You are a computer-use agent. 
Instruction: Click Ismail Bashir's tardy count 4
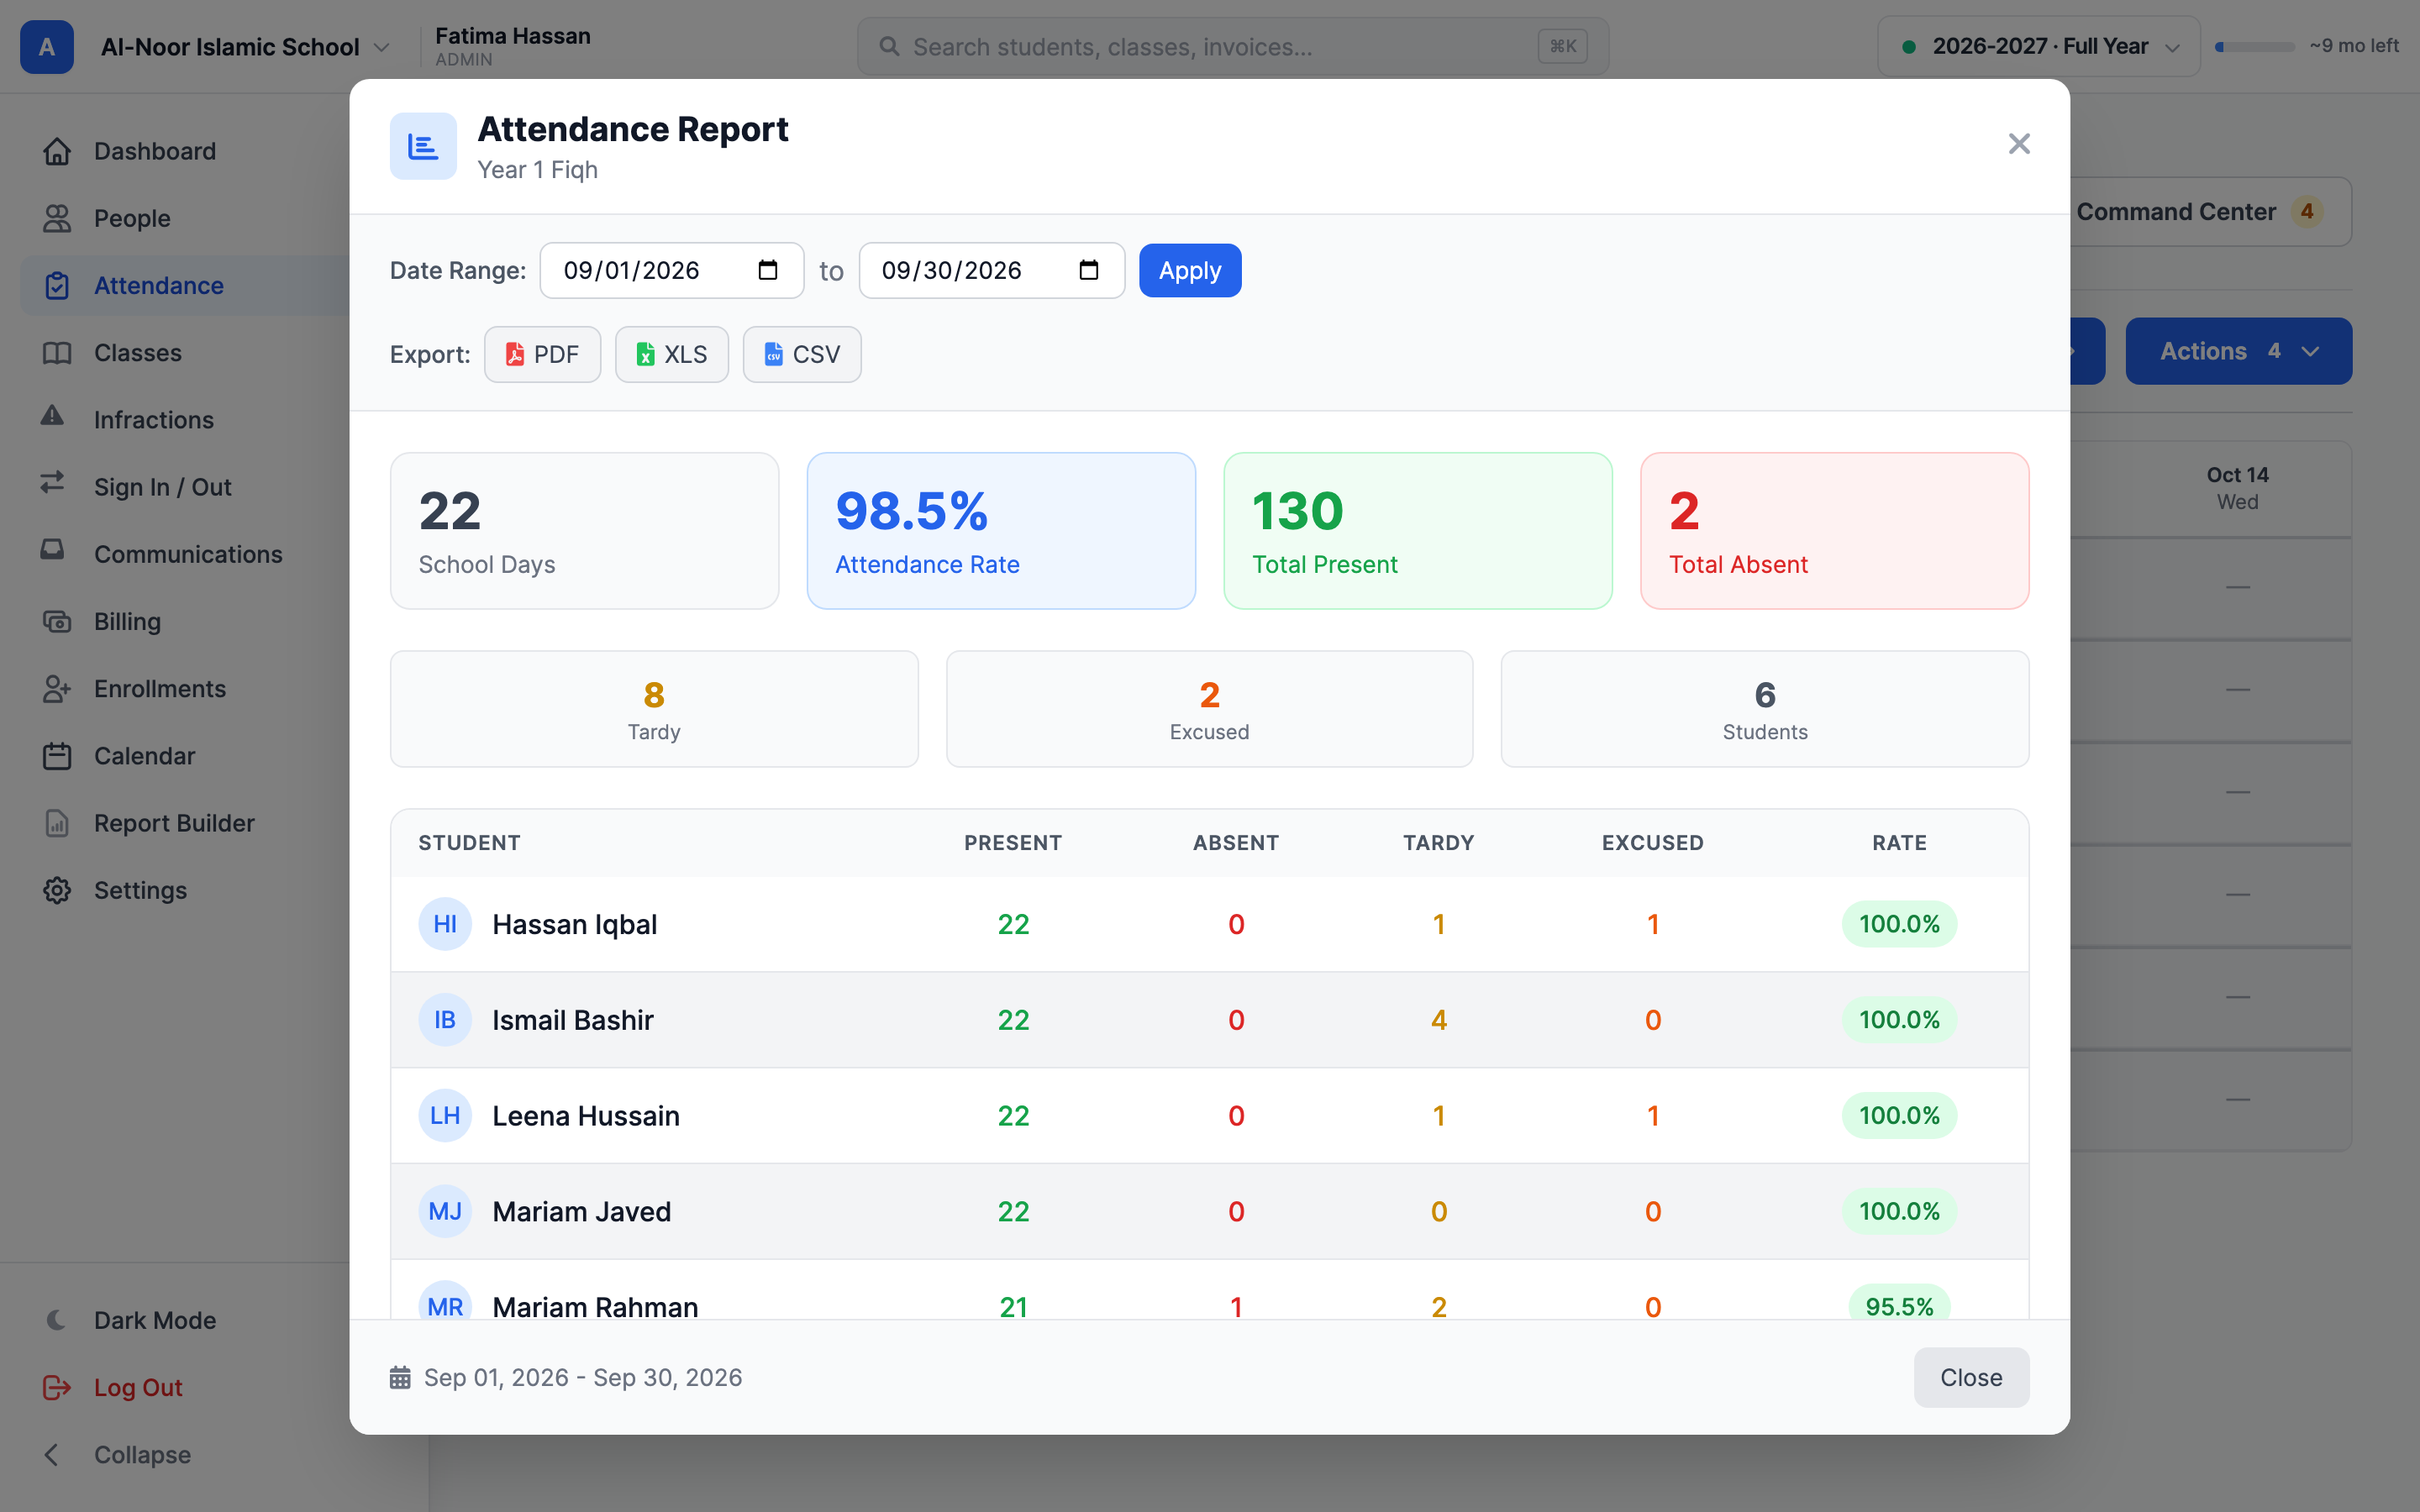click(x=1439, y=1020)
